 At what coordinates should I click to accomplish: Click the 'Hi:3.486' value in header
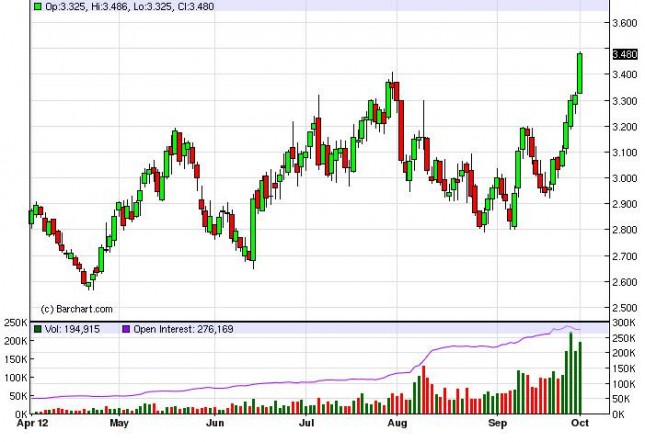(x=109, y=6)
